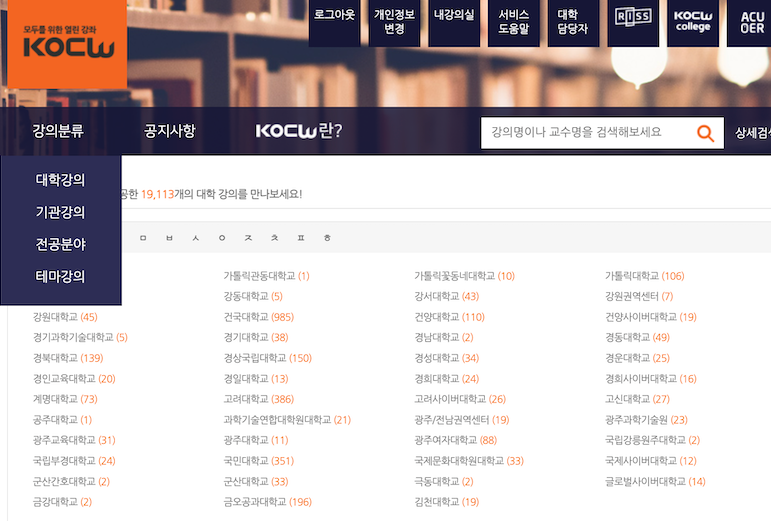This screenshot has width=771, height=523.
Task: Open 강서대학교 (43) lectures
Action: tap(446, 296)
